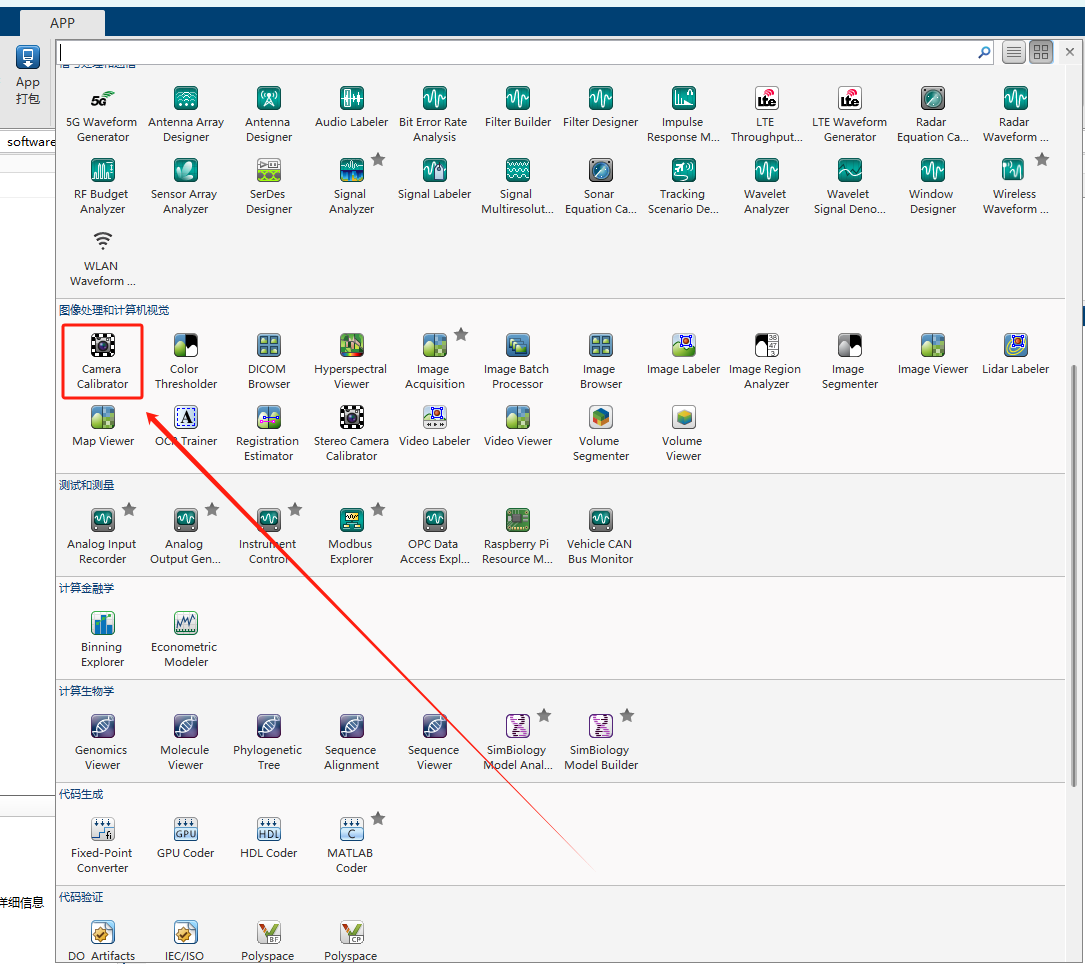The image size is (1085, 964).
Task: Launch the OCR Trainer app
Action: (185, 426)
